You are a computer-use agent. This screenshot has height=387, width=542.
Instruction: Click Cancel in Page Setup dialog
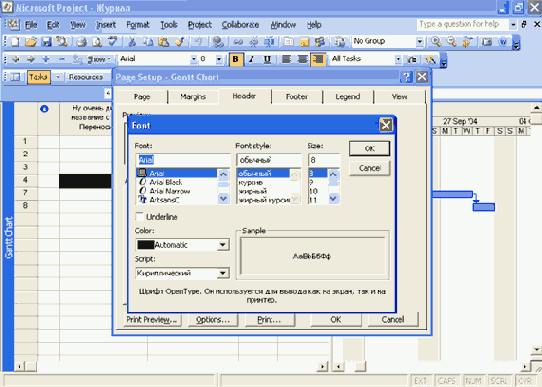point(393,320)
